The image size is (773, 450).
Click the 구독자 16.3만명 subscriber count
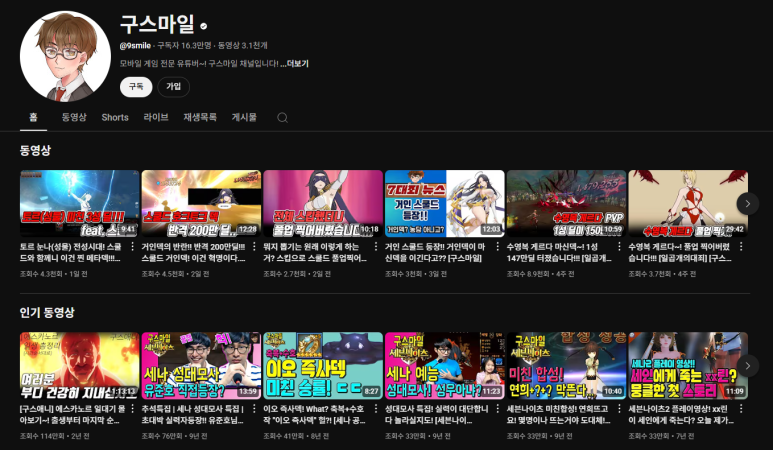click(184, 46)
